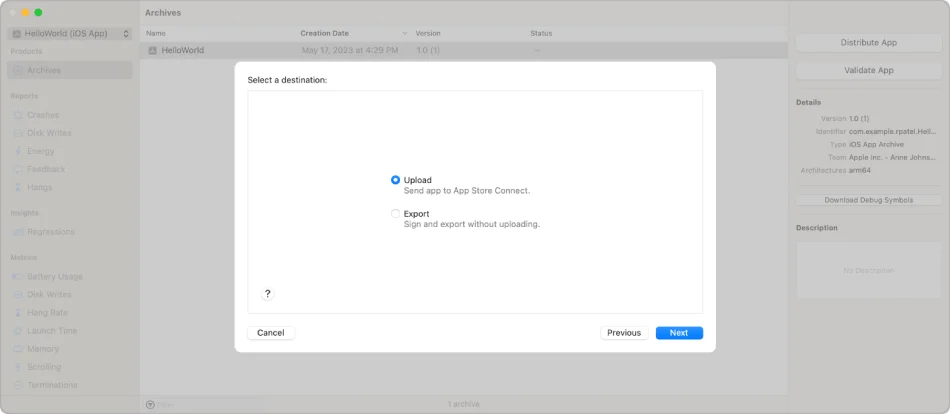The image size is (950, 414).
Task: Open Disk Writes under Metrics
Action: (49, 295)
